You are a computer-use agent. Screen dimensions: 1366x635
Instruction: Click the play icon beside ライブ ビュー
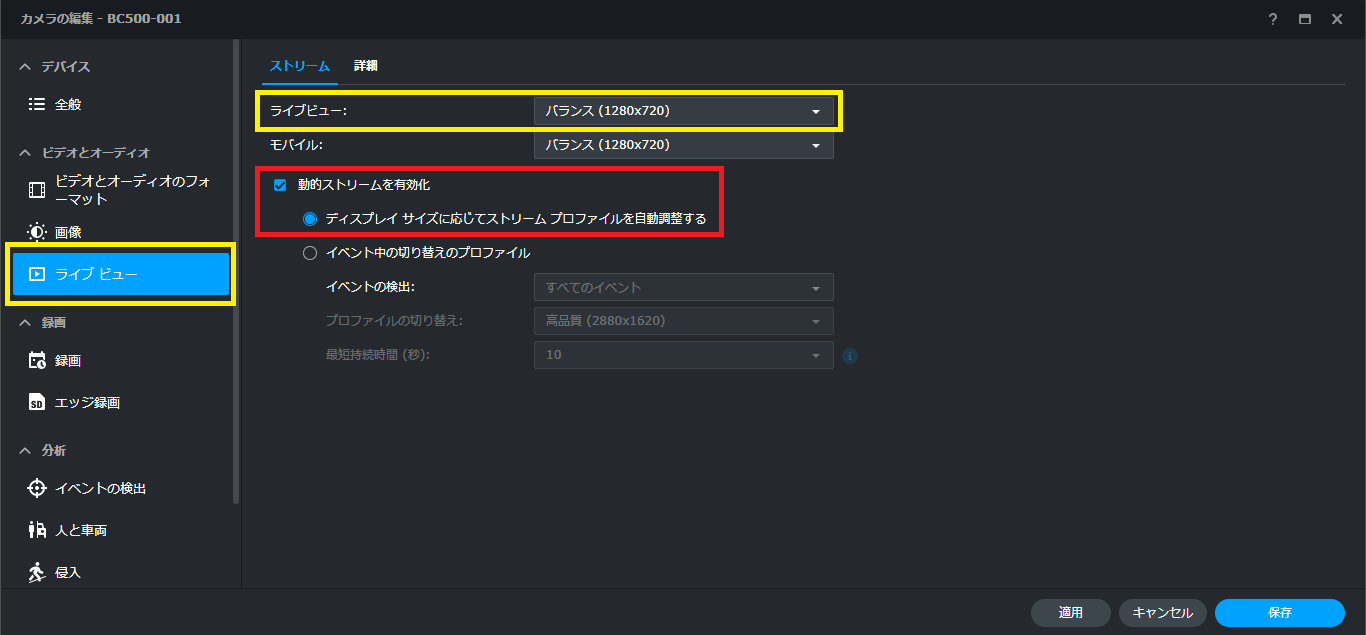point(37,274)
